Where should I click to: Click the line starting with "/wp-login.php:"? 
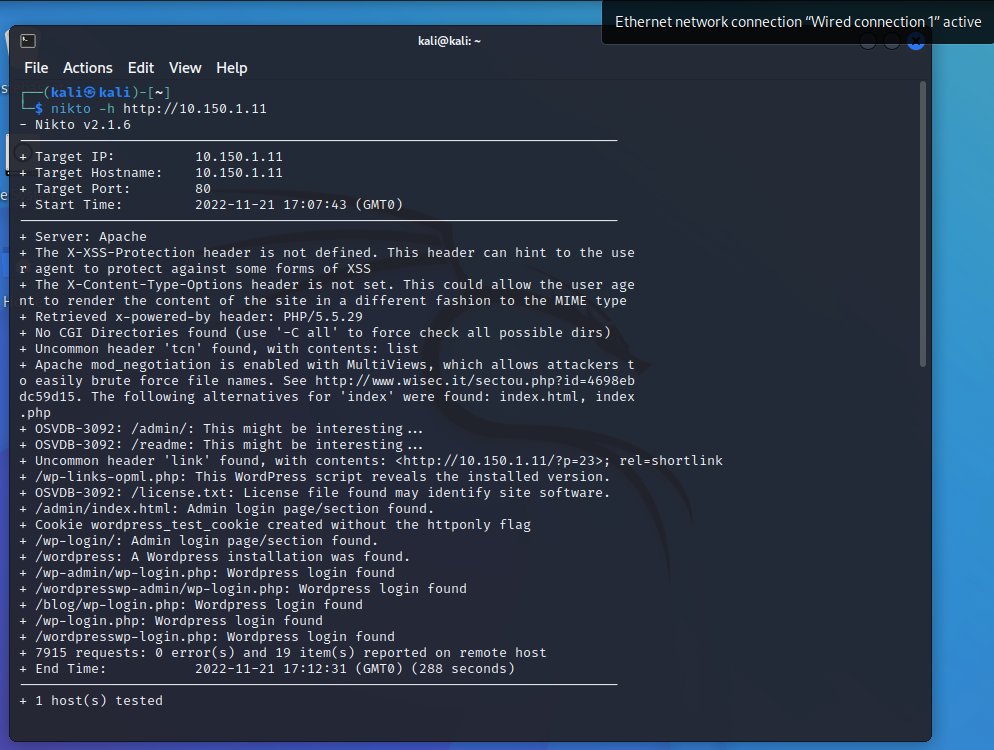(171, 621)
